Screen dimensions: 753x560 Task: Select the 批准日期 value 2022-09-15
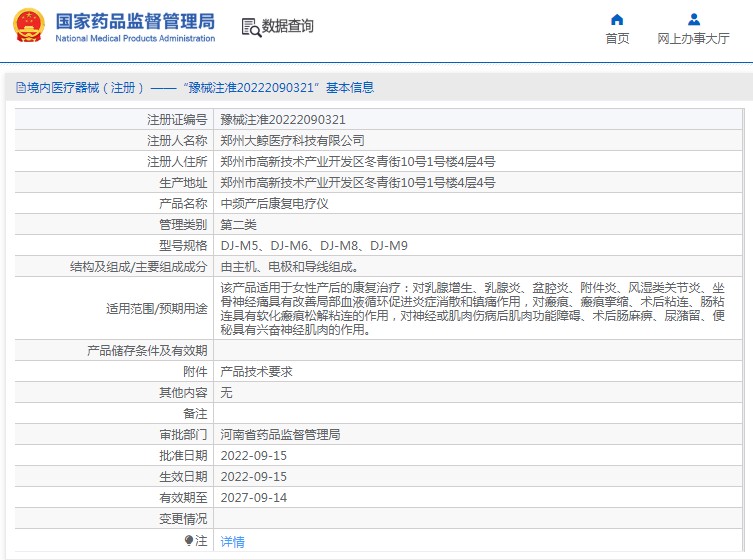click(254, 456)
